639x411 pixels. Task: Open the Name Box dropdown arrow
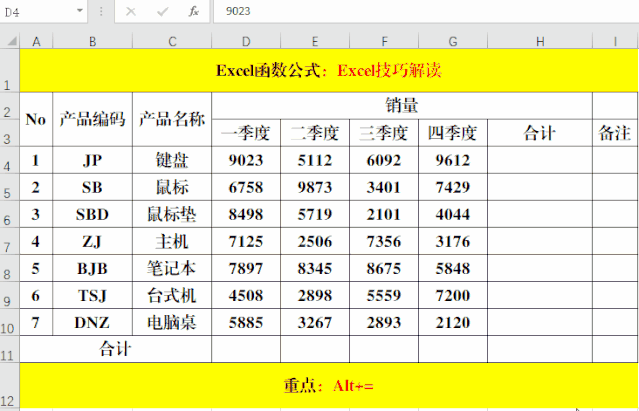click(x=80, y=11)
